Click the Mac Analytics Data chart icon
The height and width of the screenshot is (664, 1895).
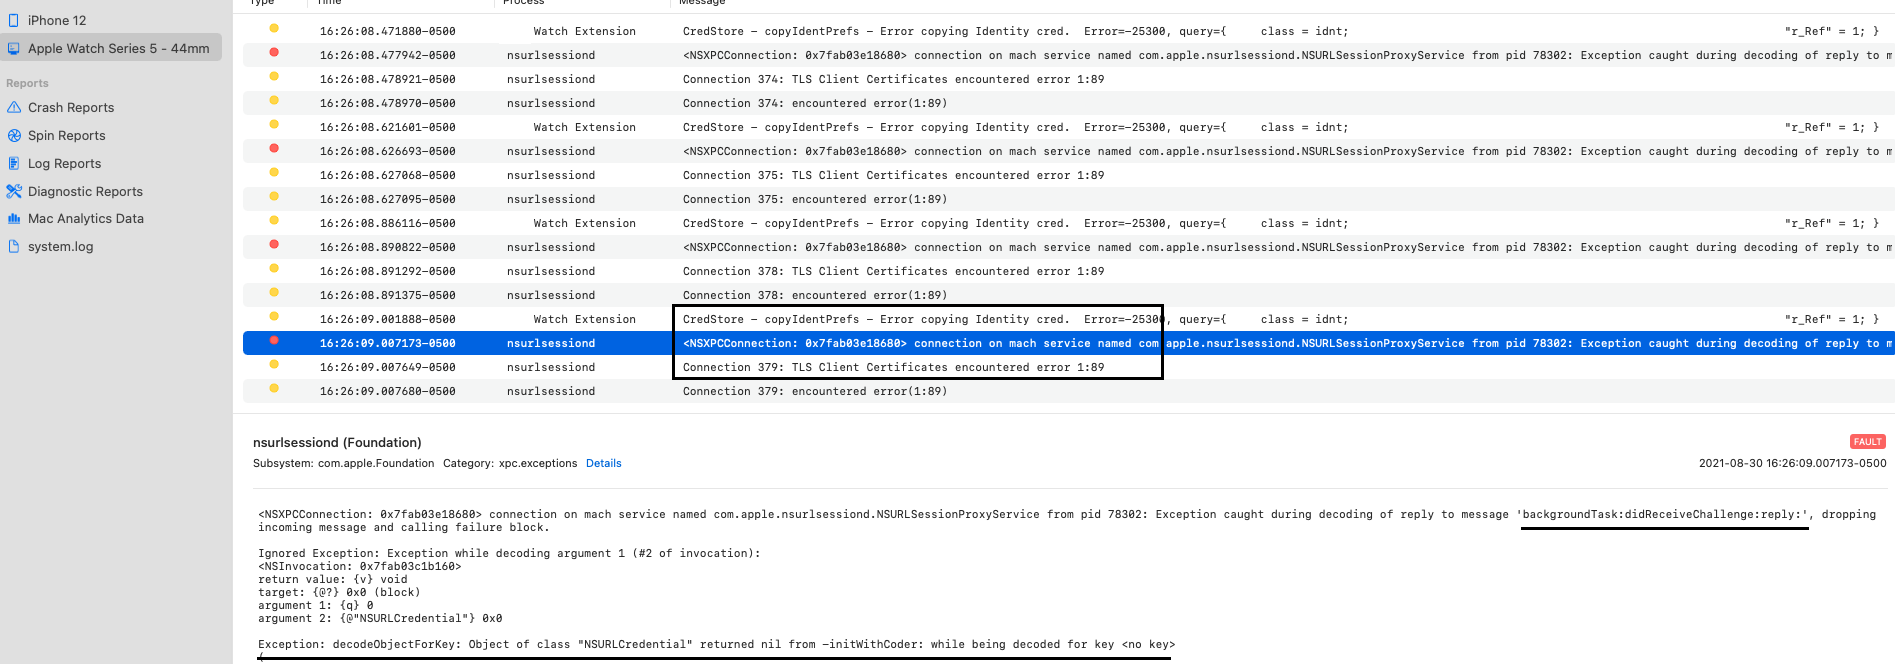pyautogui.click(x=14, y=218)
